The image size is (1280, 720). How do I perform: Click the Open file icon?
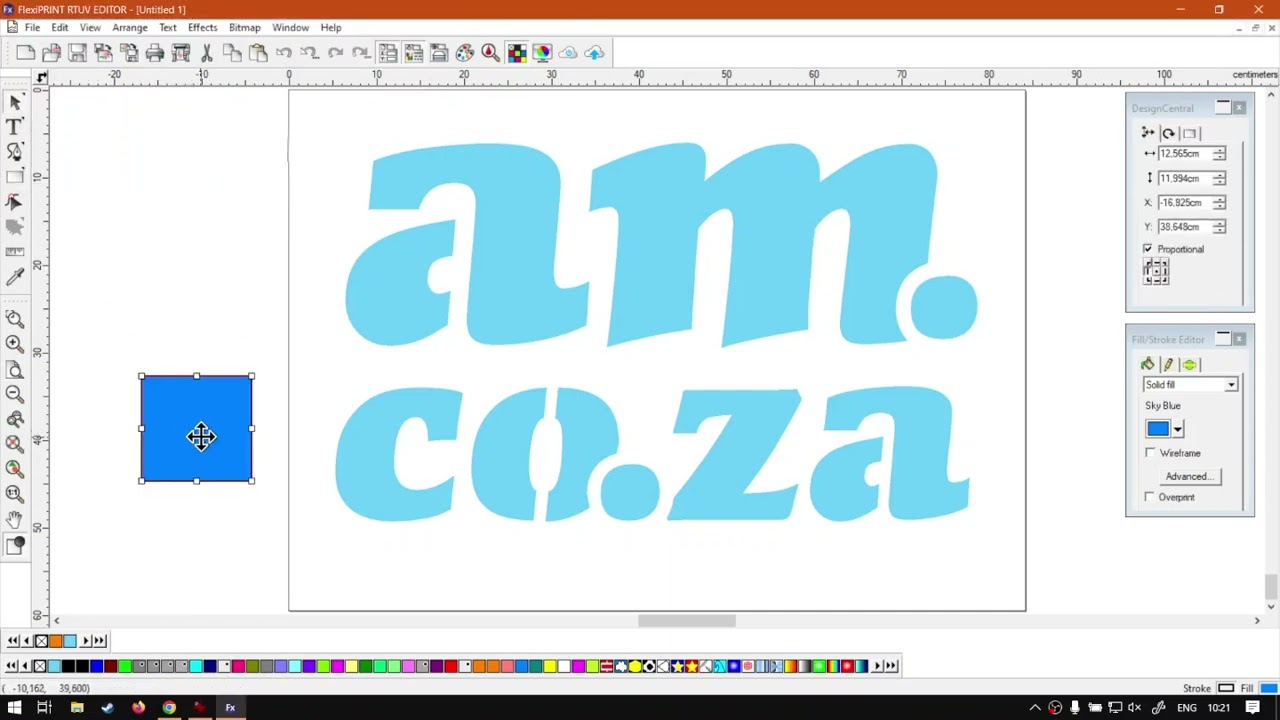point(51,53)
